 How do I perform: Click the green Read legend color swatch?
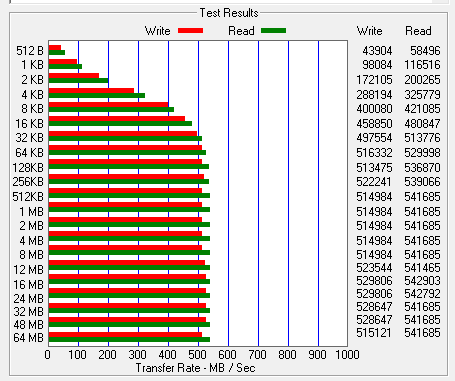coord(273,31)
